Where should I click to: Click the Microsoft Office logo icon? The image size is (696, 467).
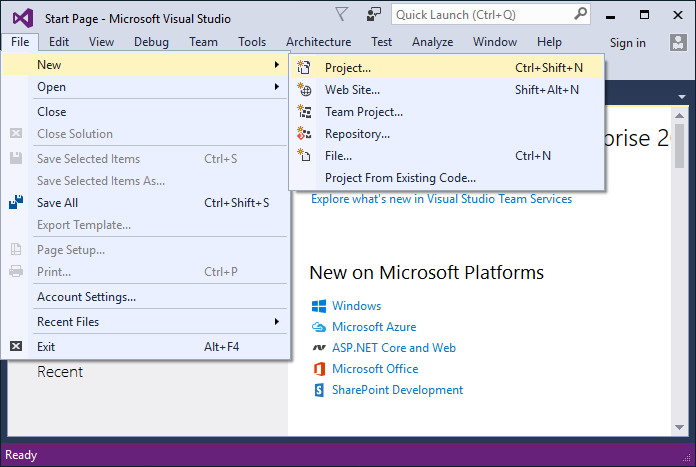[319, 368]
